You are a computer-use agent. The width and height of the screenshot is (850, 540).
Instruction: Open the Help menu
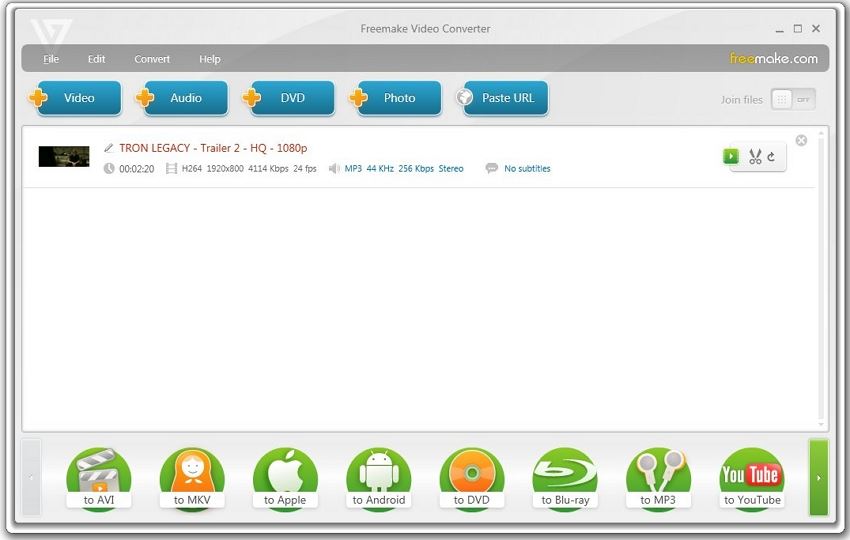(x=209, y=59)
